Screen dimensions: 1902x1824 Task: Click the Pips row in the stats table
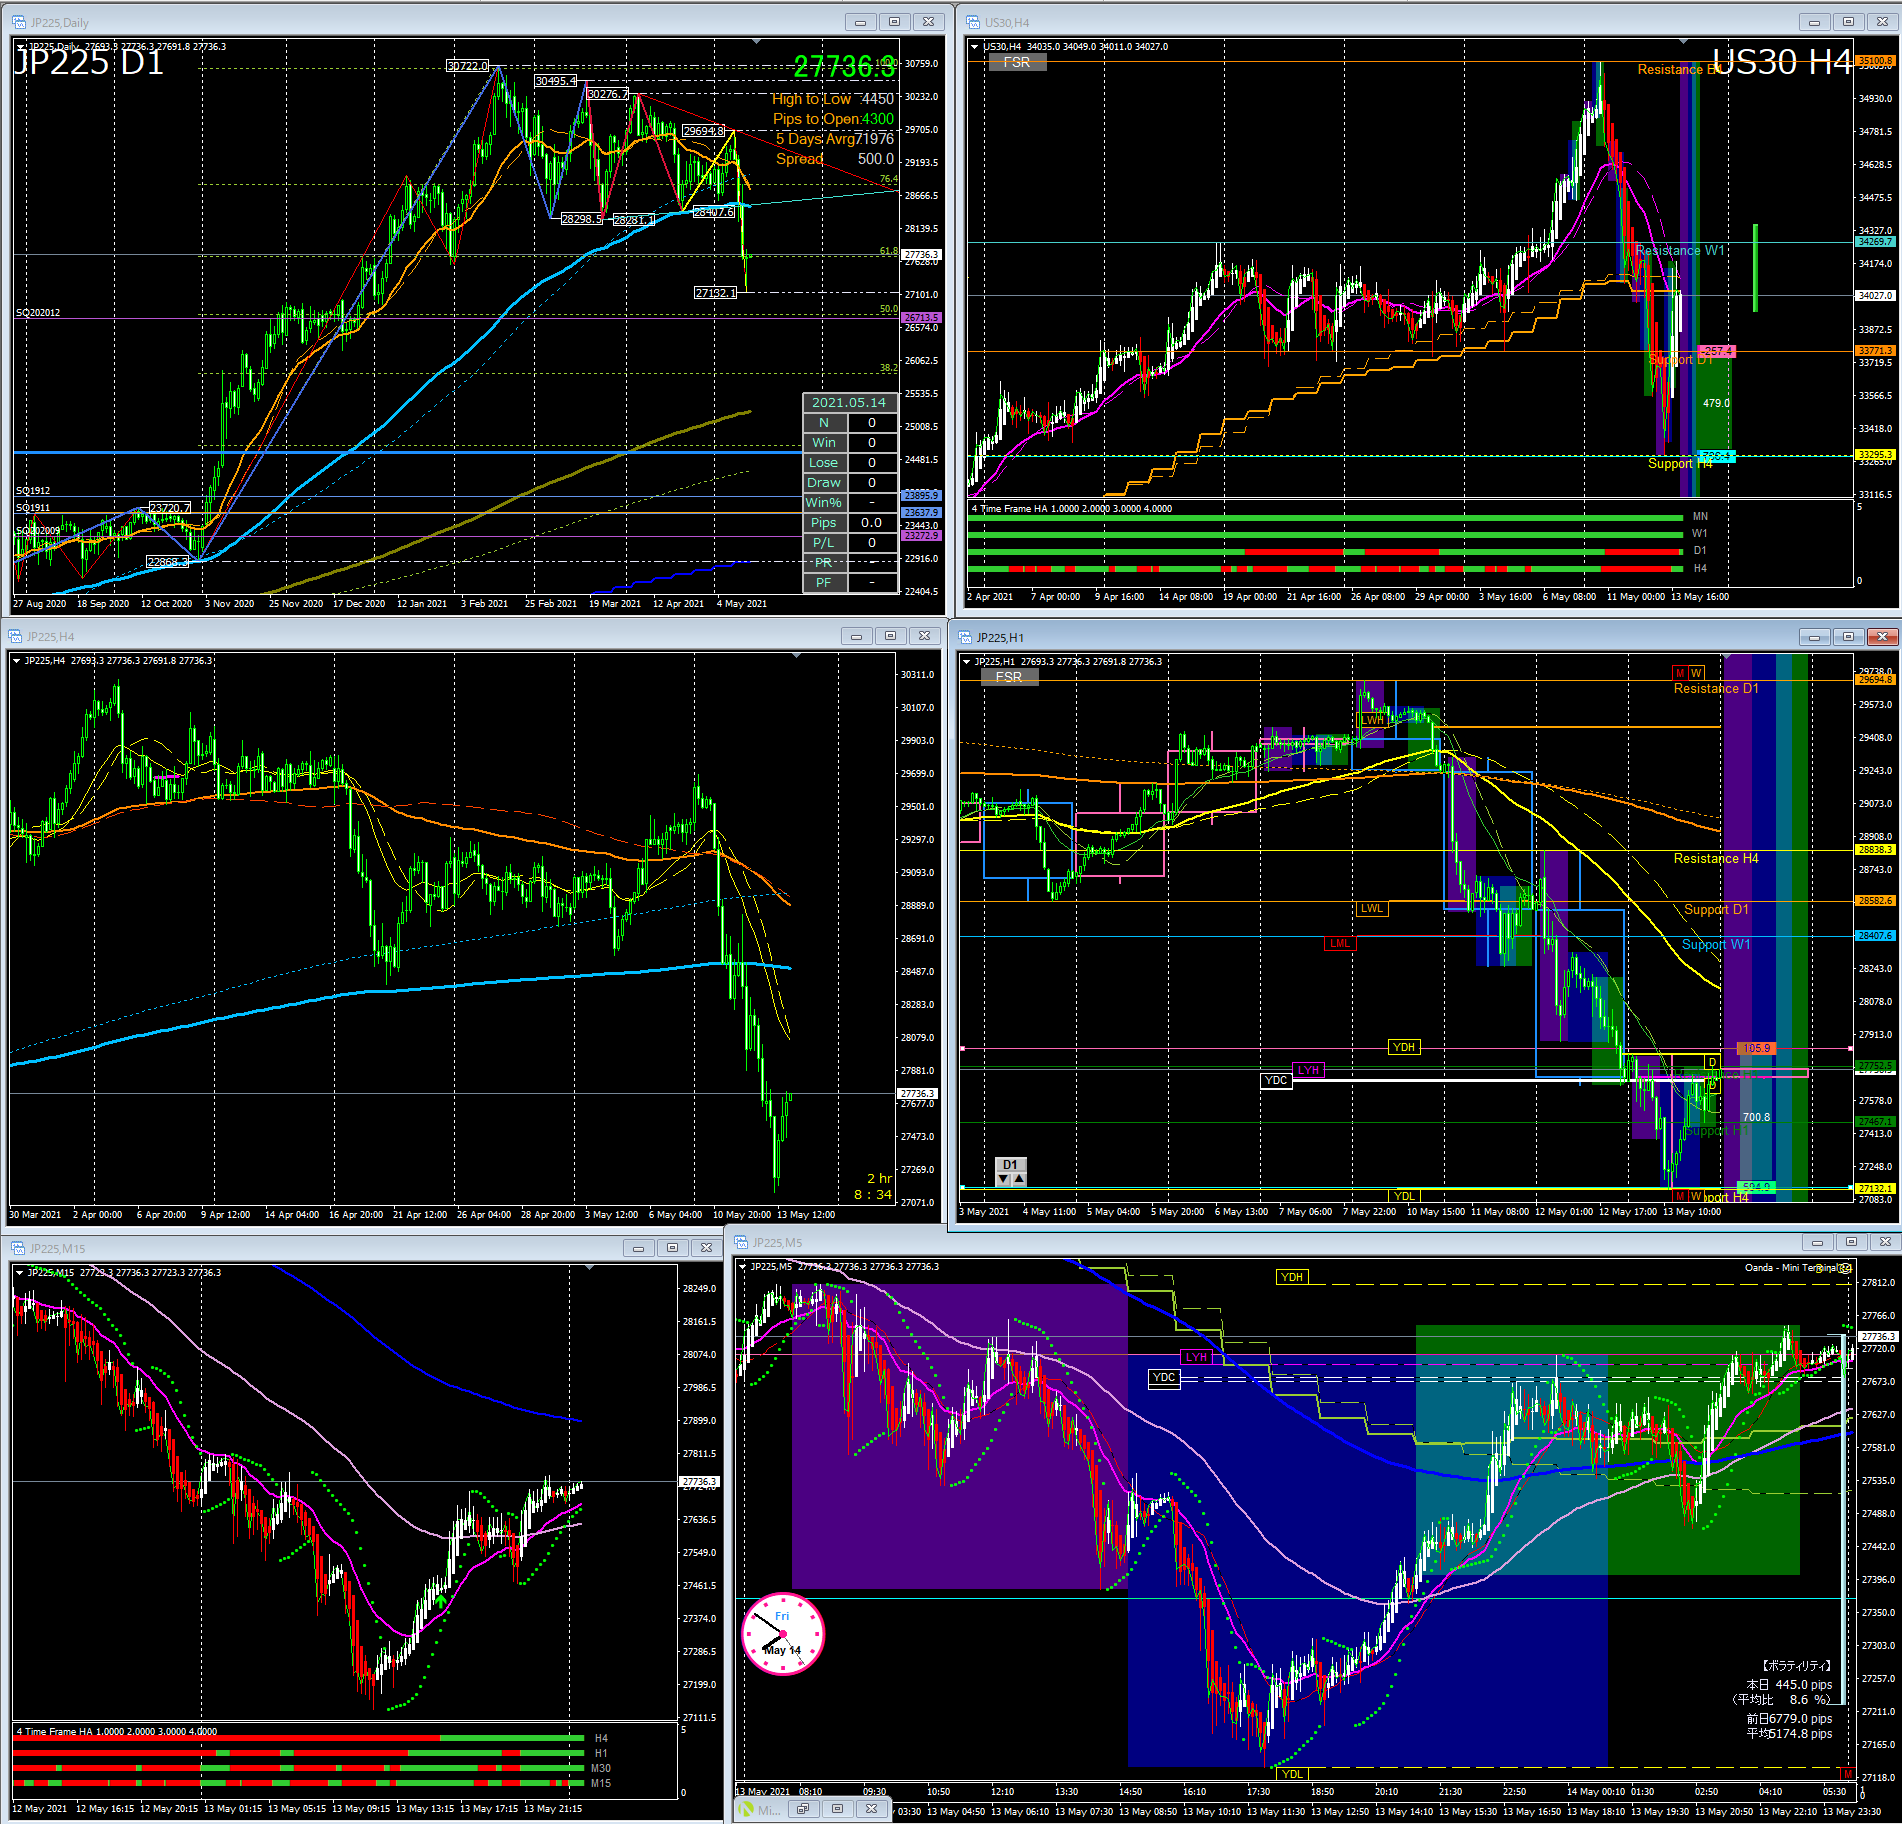[x=849, y=522]
